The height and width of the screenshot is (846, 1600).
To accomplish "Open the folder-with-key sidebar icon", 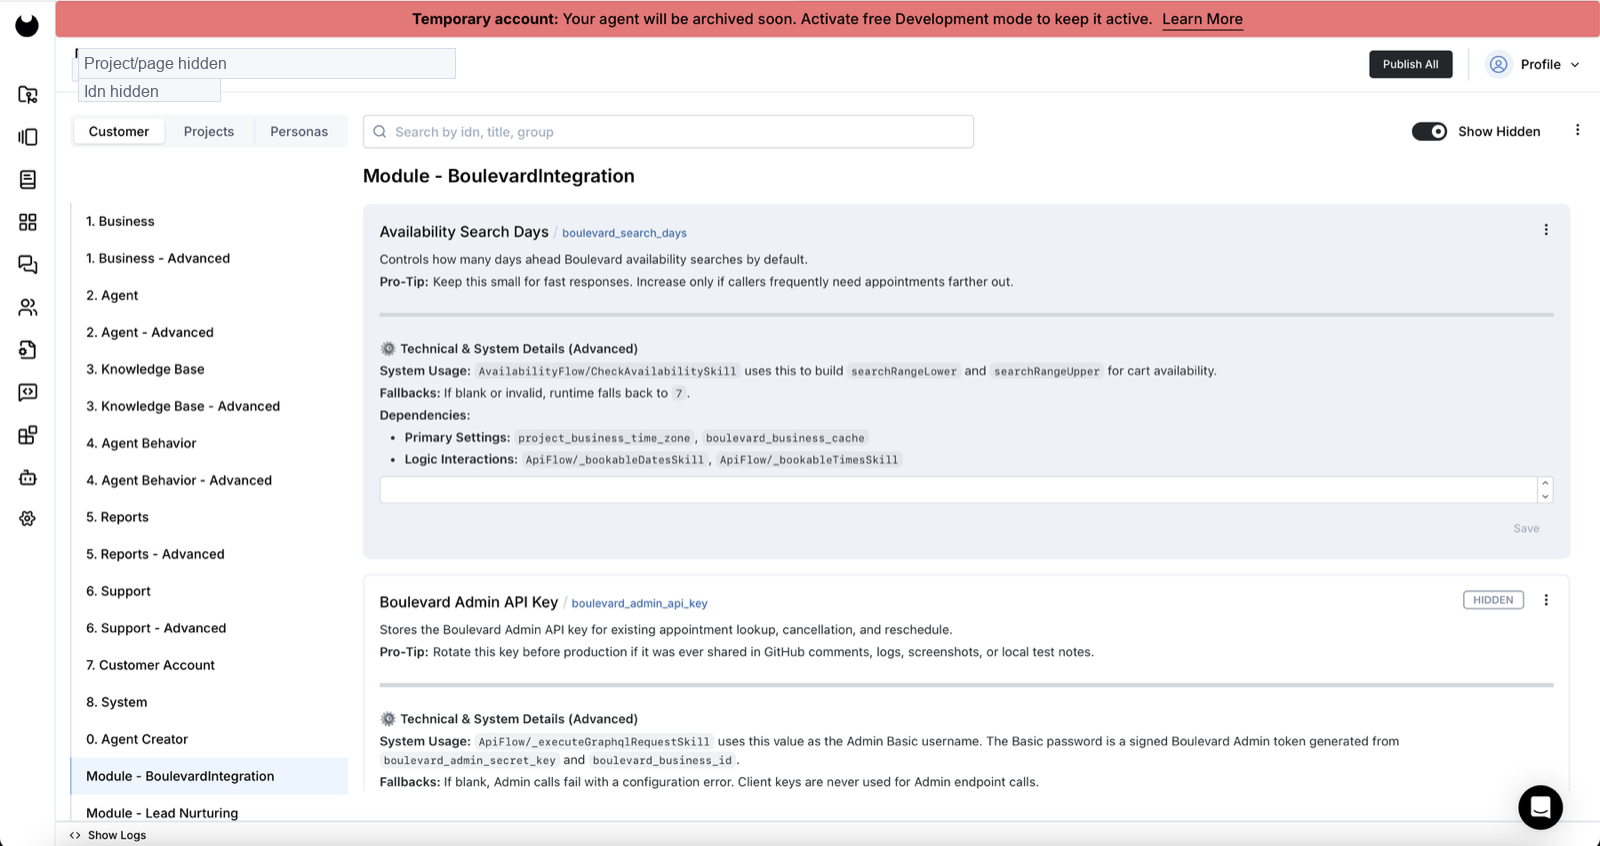I will [x=28, y=95].
